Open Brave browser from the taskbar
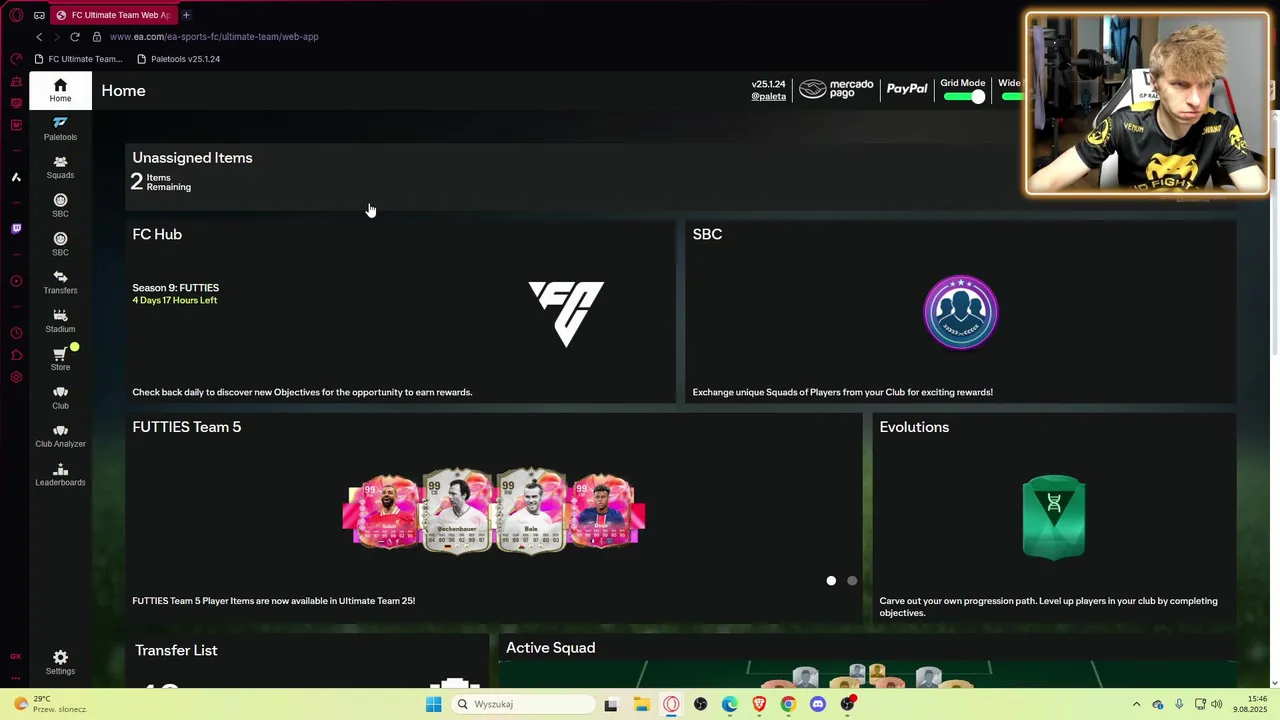This screenshot has width=1280, height=720. point(759,704)
